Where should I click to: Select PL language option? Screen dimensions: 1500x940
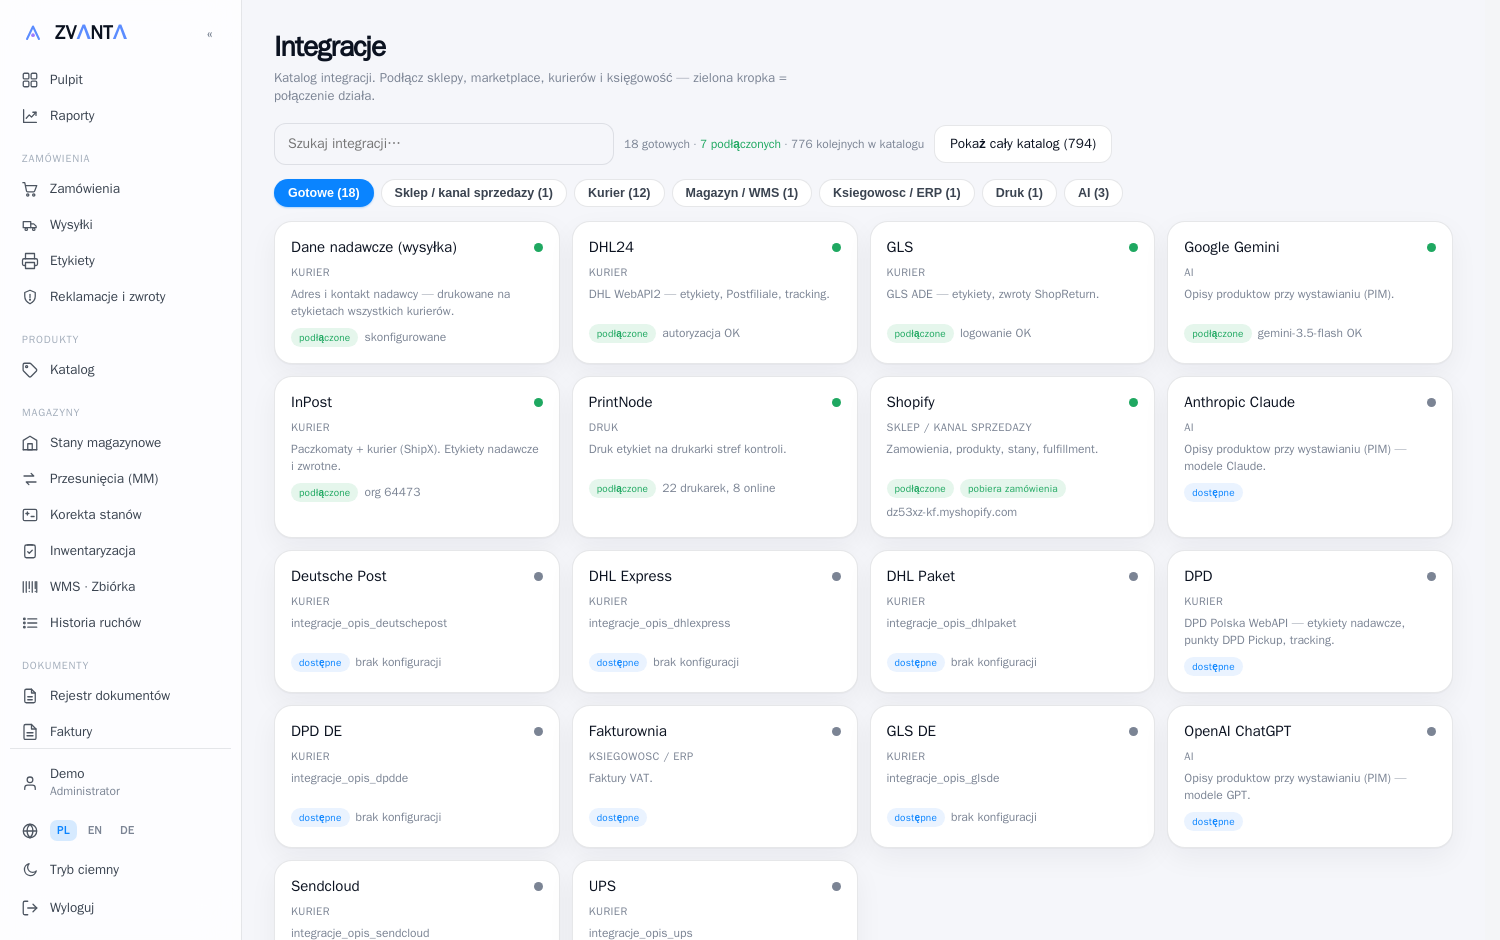tap(63, 830)
